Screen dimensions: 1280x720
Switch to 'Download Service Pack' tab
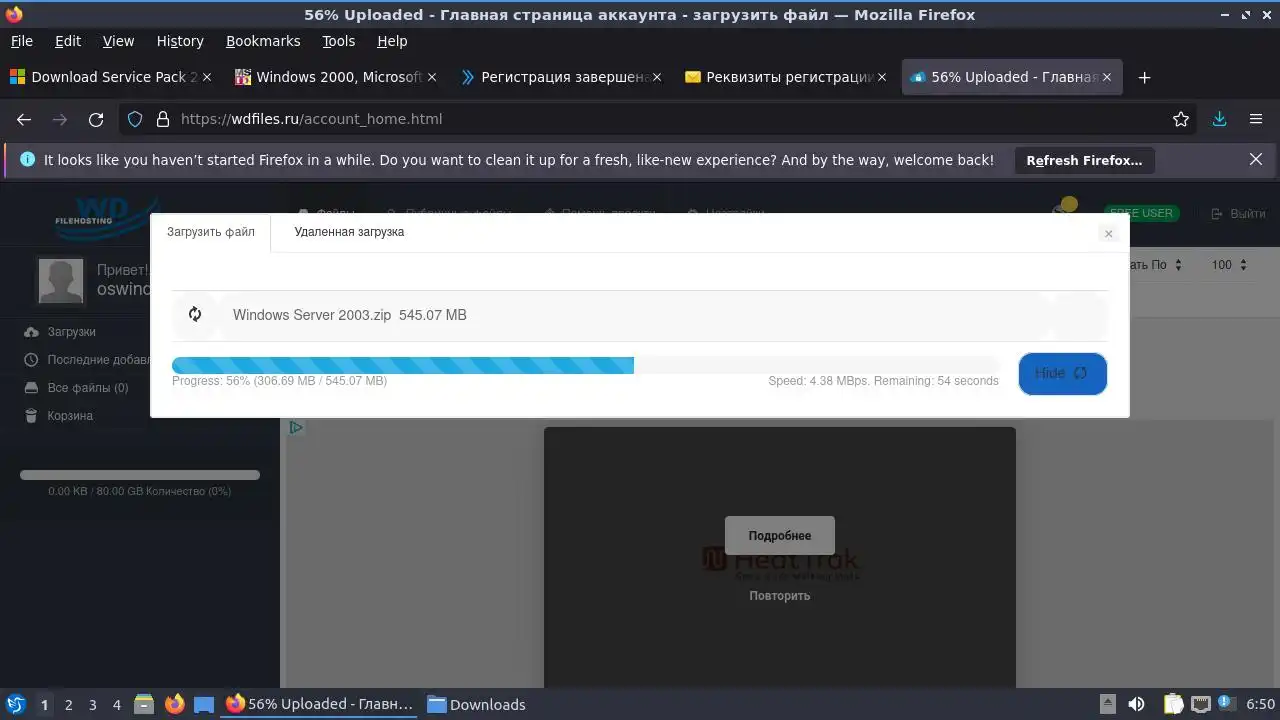tap(112, 77)
